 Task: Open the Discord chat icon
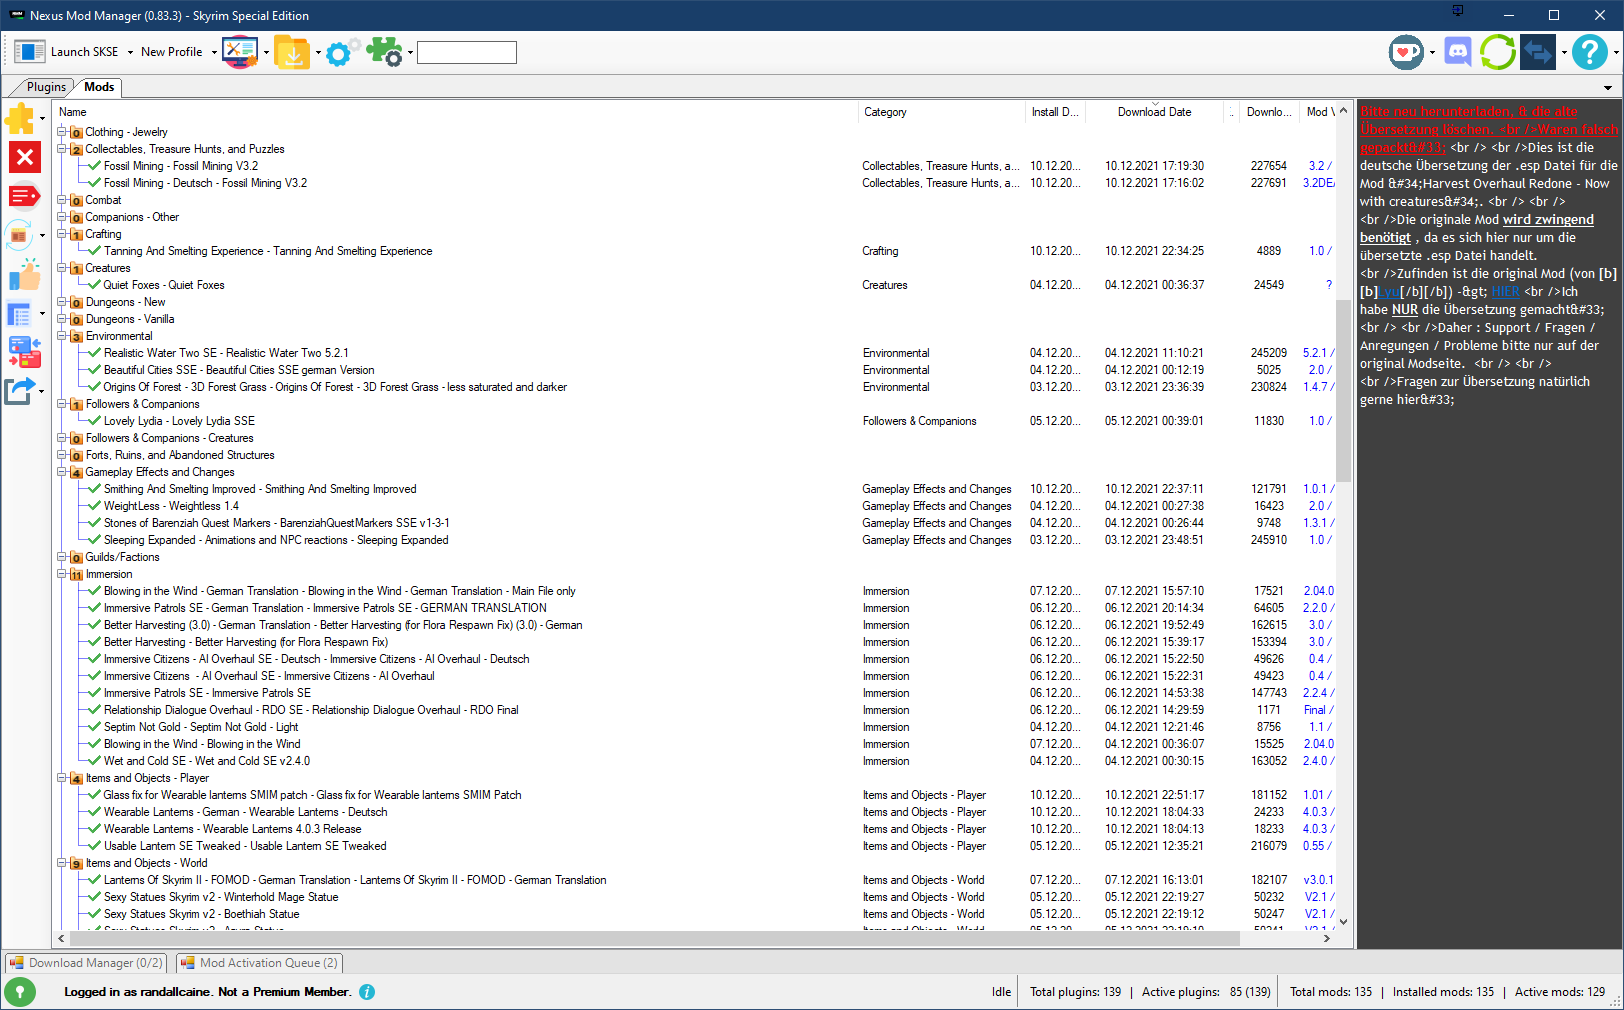pyautogui.click(x=1458, y=52)
